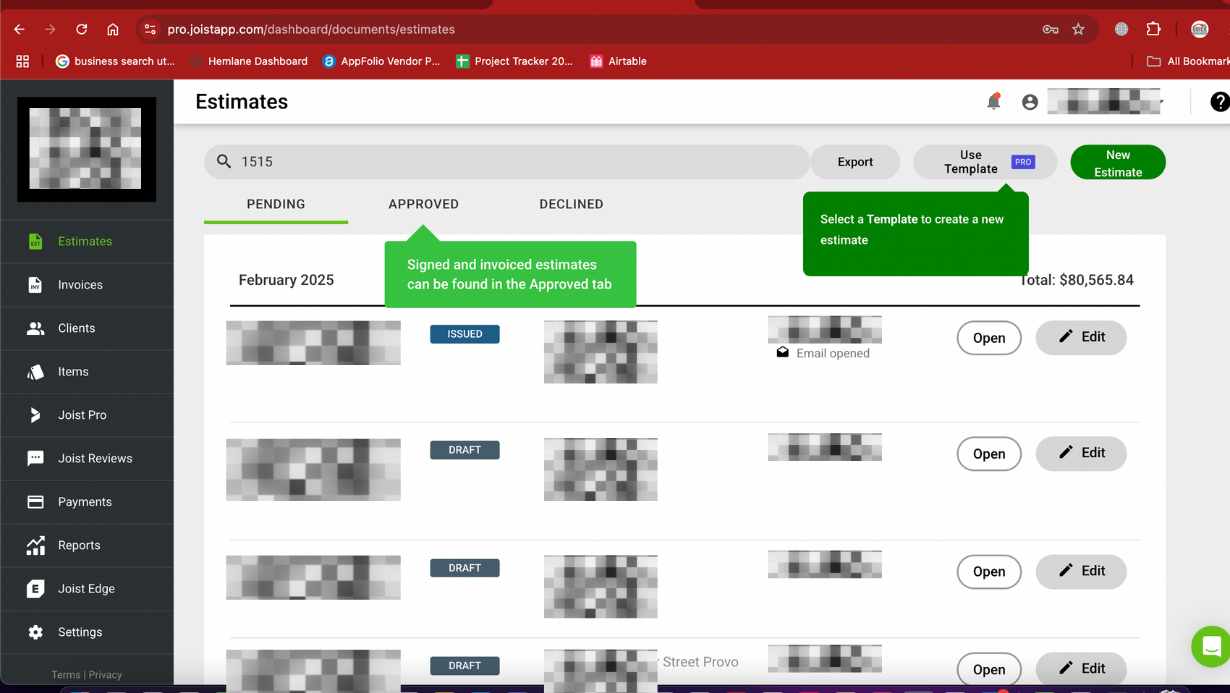Open the All Bookmarks folder
Screen dimensions: 1230x693
point(1188,61)
